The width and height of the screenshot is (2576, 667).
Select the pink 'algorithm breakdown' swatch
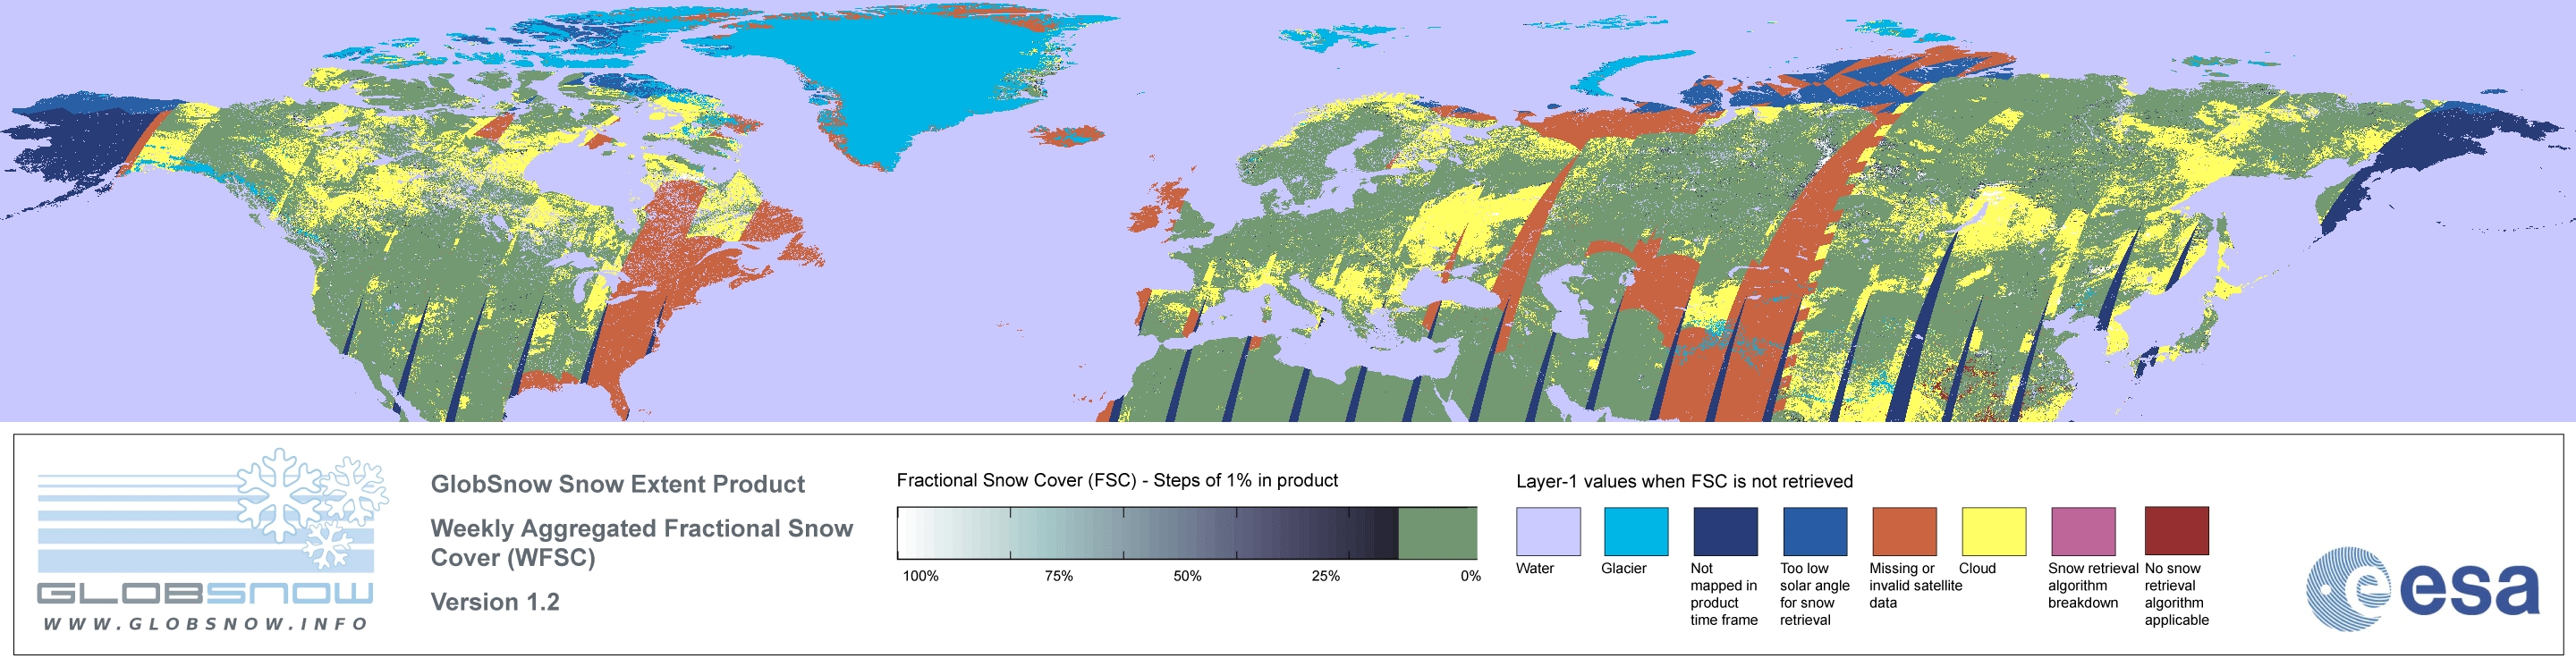click(x=2083, y=531)
